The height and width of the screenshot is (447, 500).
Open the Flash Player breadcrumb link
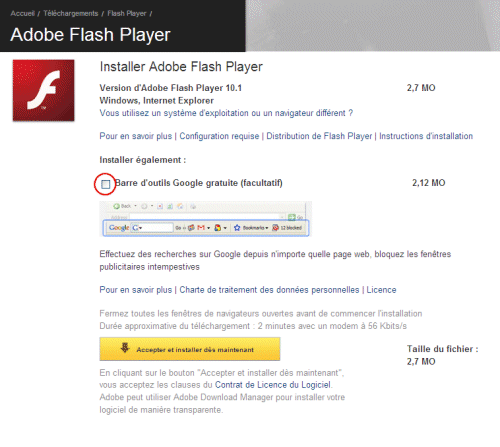tap(127, 13)
